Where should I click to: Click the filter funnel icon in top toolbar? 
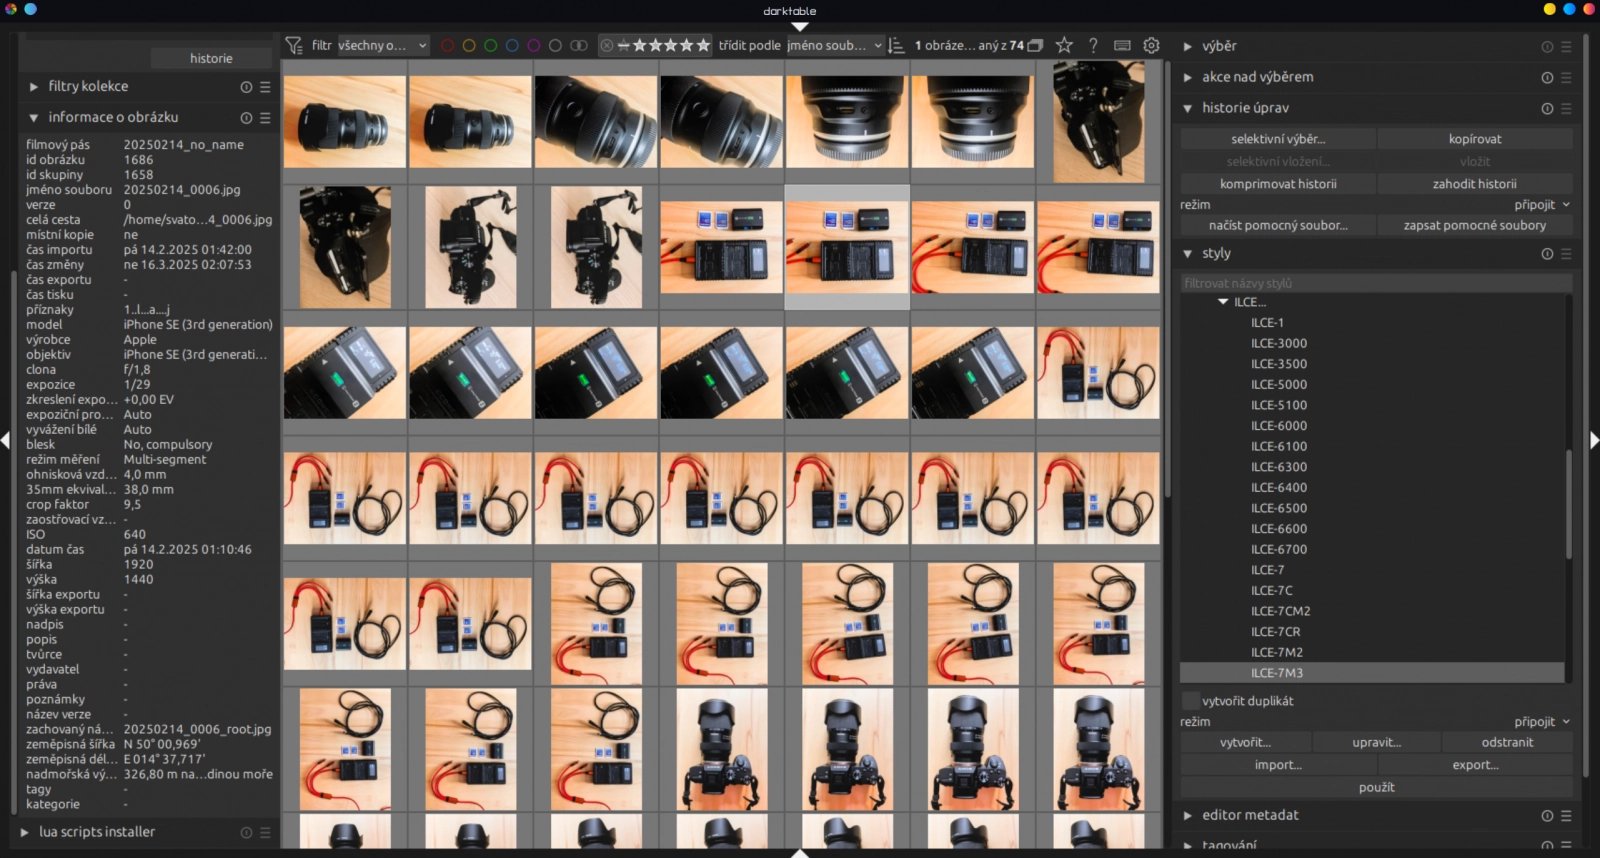click(293, 46)
